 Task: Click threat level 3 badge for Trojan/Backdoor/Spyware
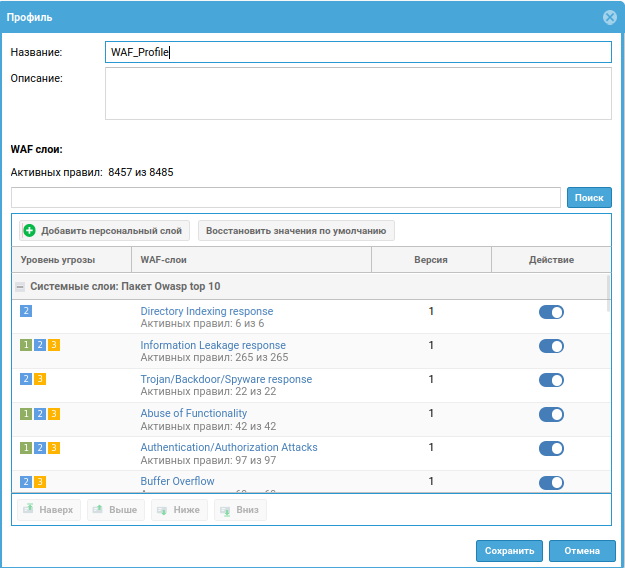click(40, 379)
